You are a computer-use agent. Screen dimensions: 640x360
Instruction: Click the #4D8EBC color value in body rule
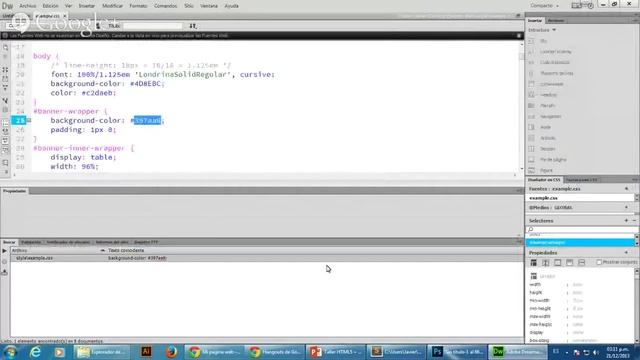click(147, 84)
